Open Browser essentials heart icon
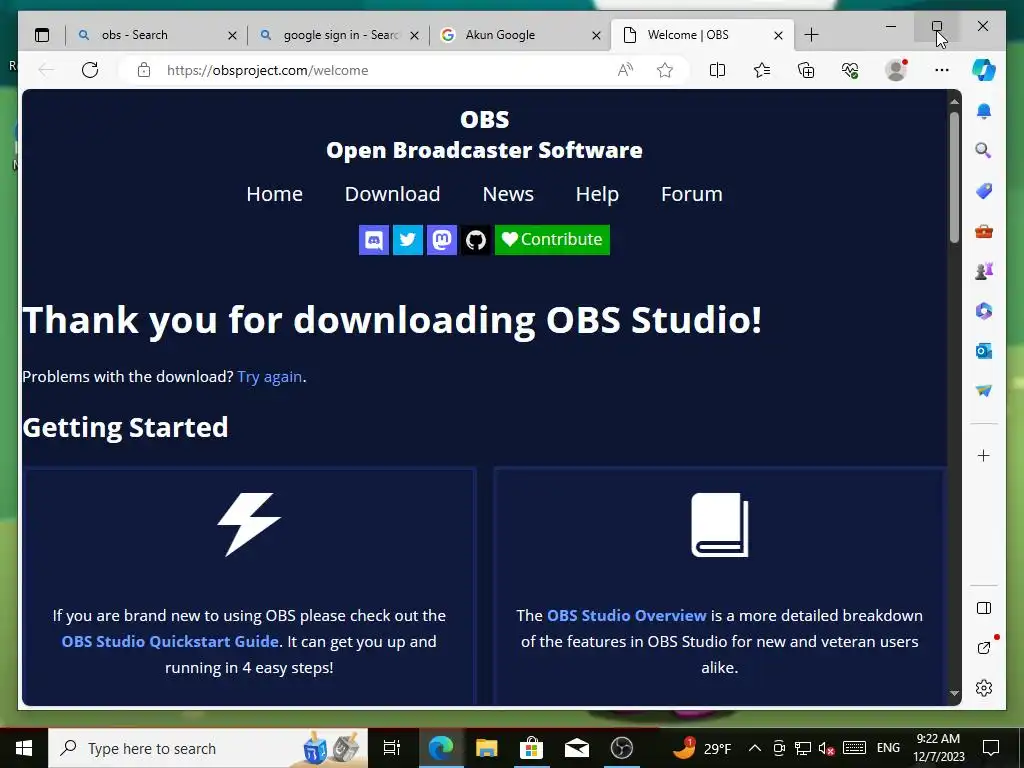This screenshot has height=768, width=1024. coord(850,70)
